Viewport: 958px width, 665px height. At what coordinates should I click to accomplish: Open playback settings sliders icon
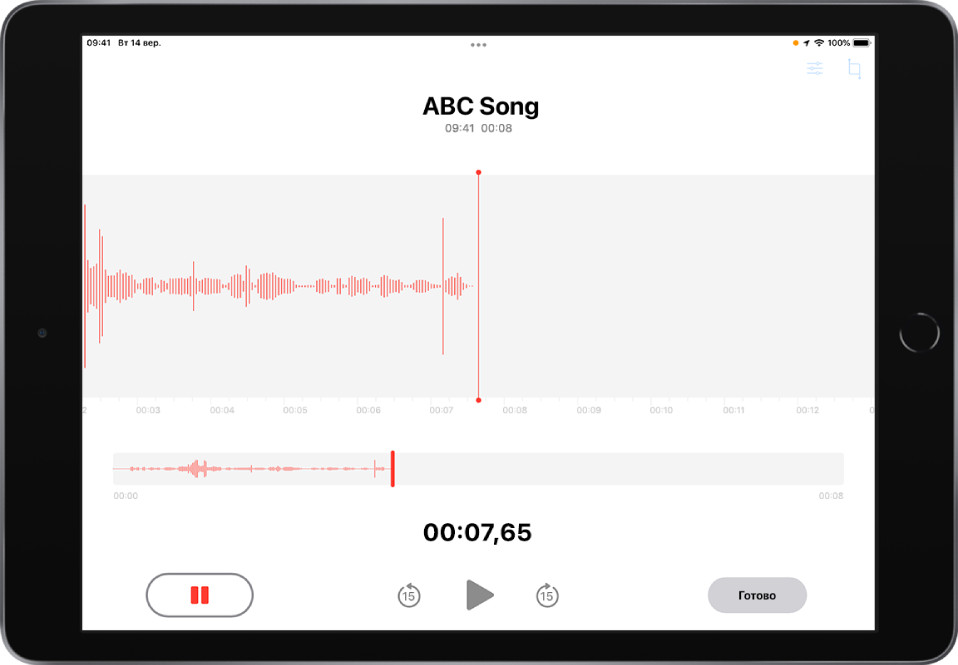(814, 68)
